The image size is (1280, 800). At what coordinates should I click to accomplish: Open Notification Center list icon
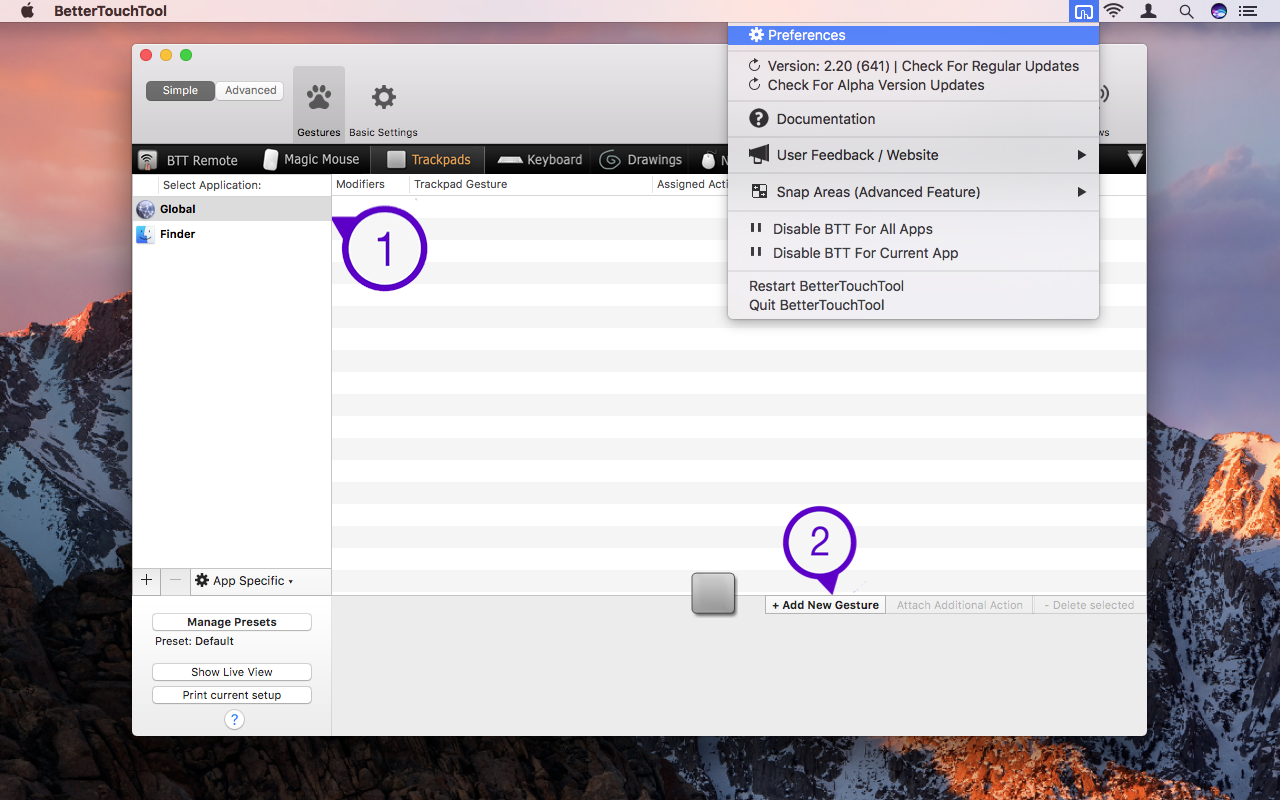tap(1247, 11)
